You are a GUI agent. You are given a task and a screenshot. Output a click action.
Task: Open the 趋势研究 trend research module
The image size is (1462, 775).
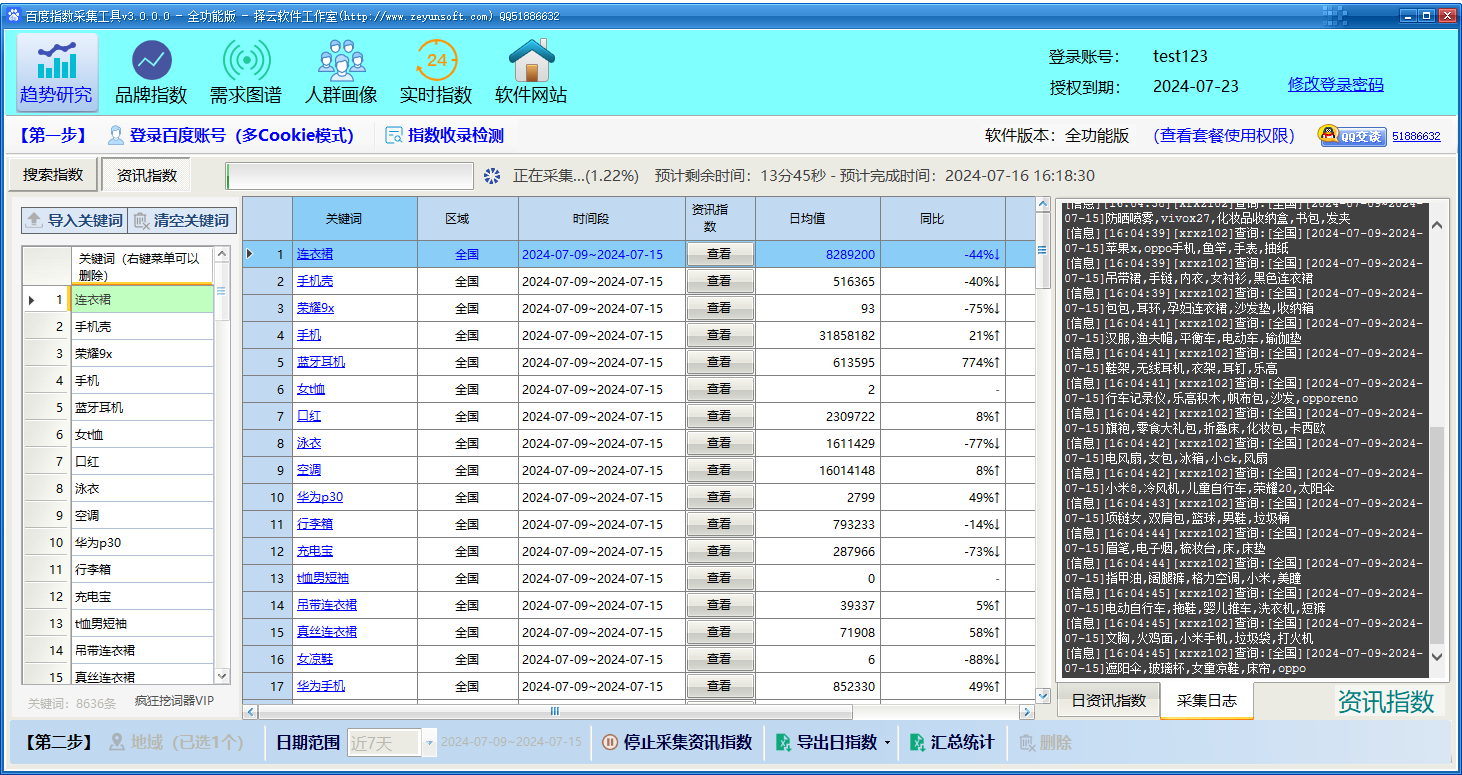click(57, 73)
